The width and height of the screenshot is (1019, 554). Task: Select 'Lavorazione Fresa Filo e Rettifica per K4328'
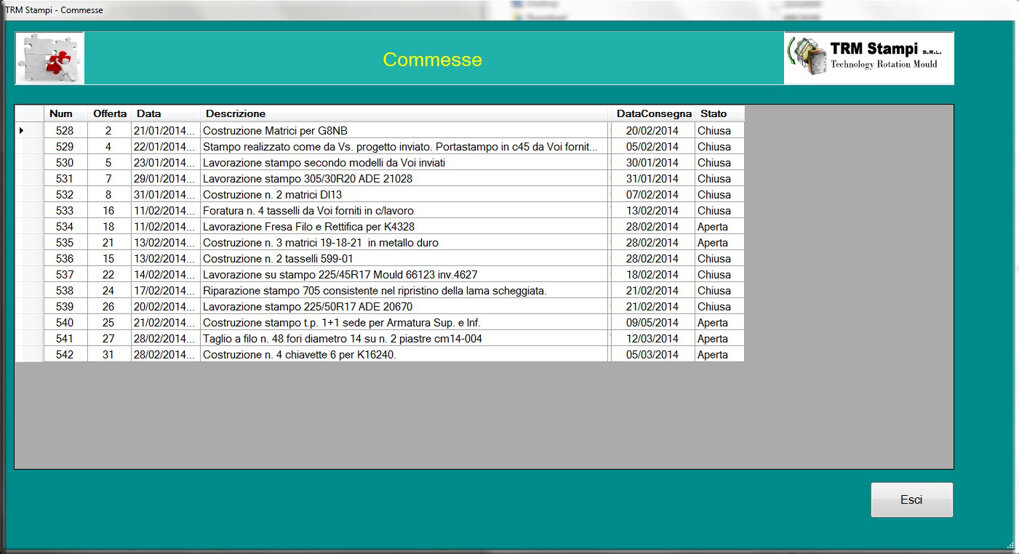(406, 226)
